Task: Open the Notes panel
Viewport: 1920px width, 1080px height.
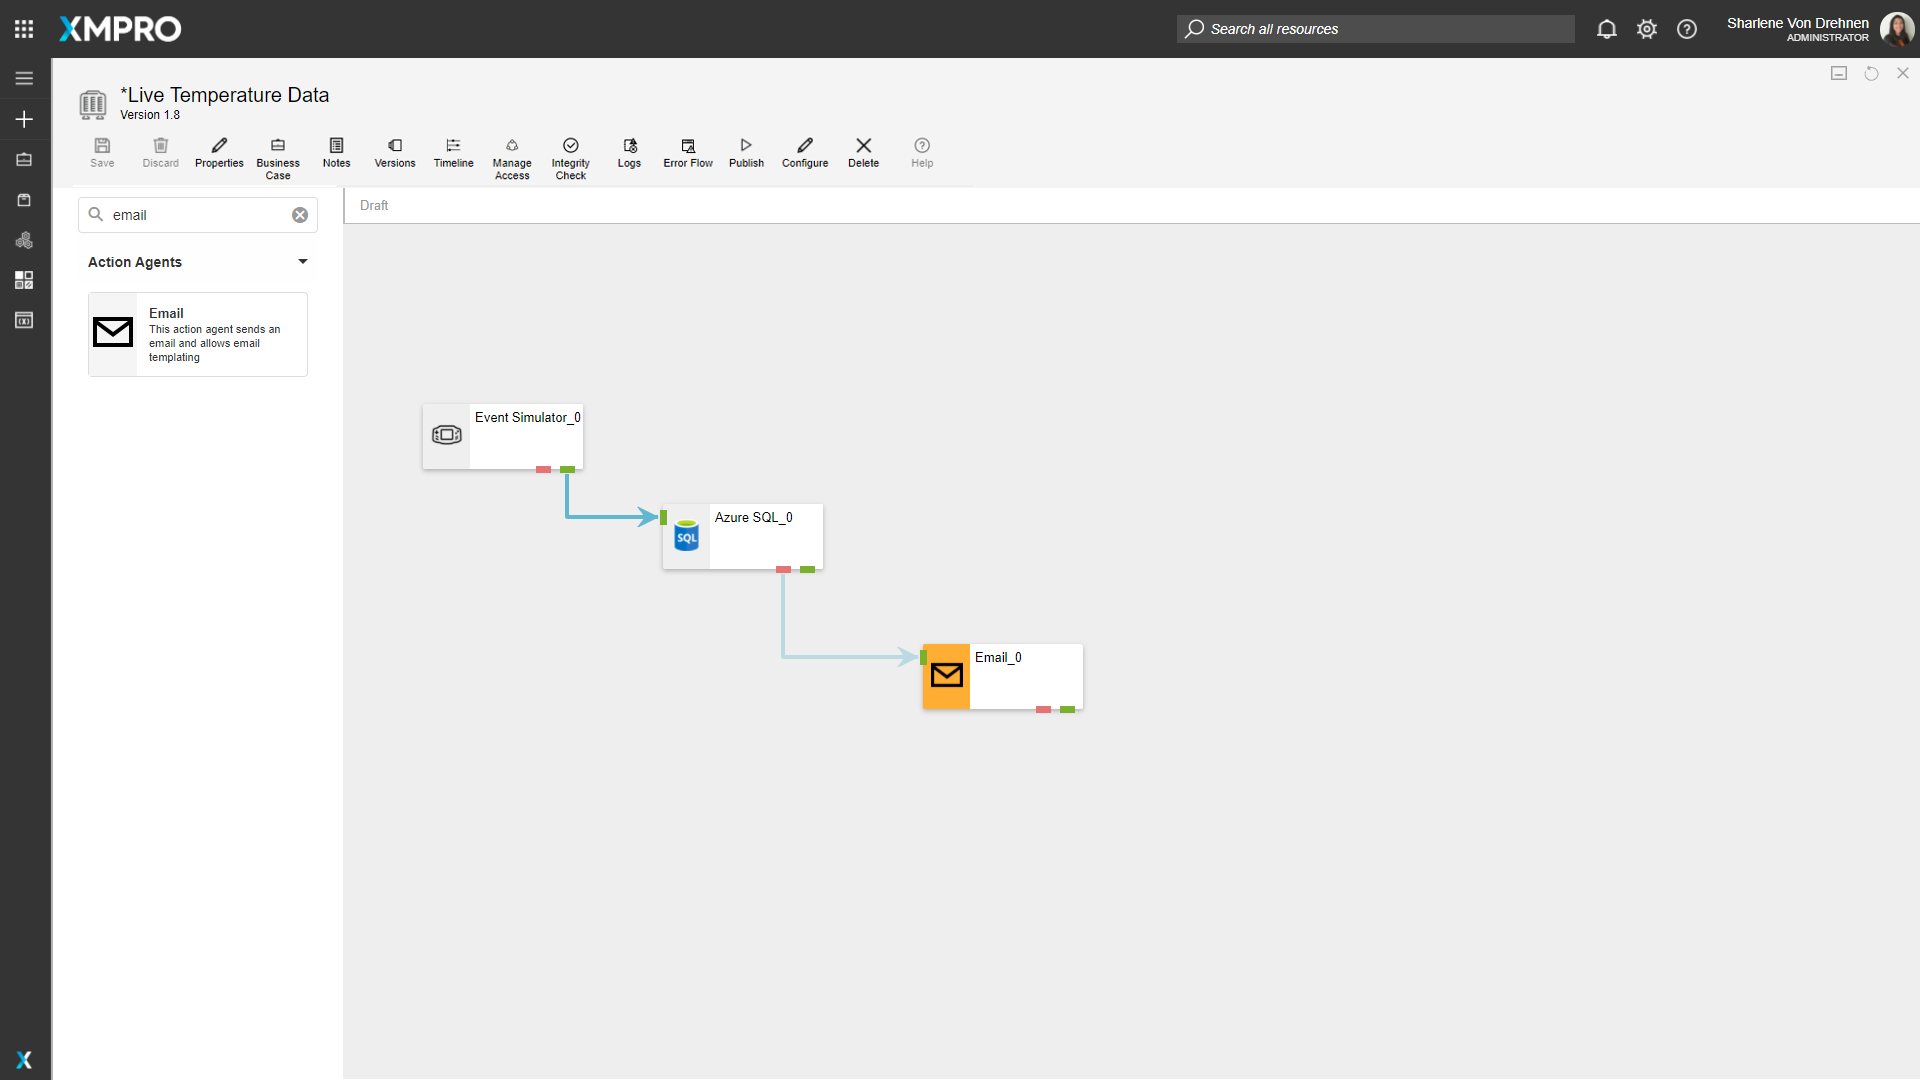Action: (336, 153)
